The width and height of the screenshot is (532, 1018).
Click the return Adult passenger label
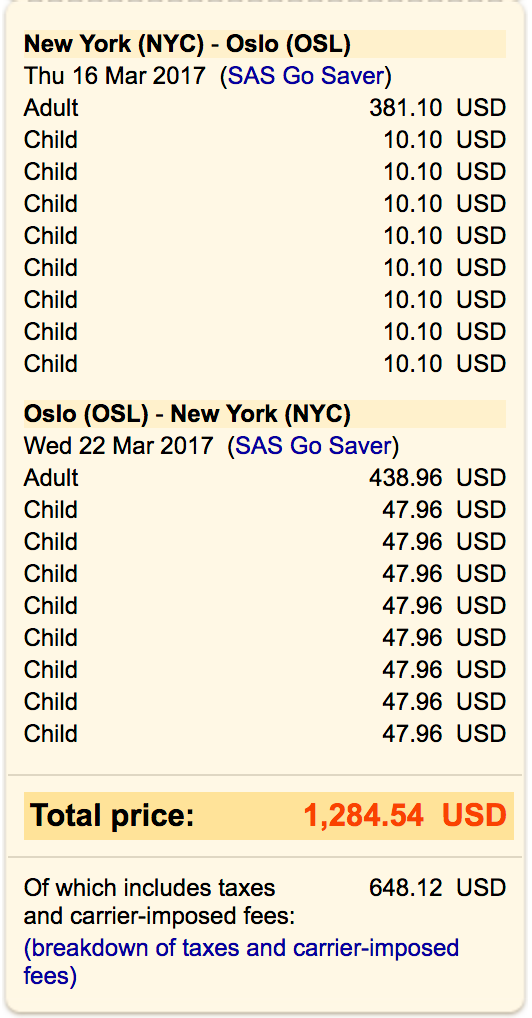point(51,478)
